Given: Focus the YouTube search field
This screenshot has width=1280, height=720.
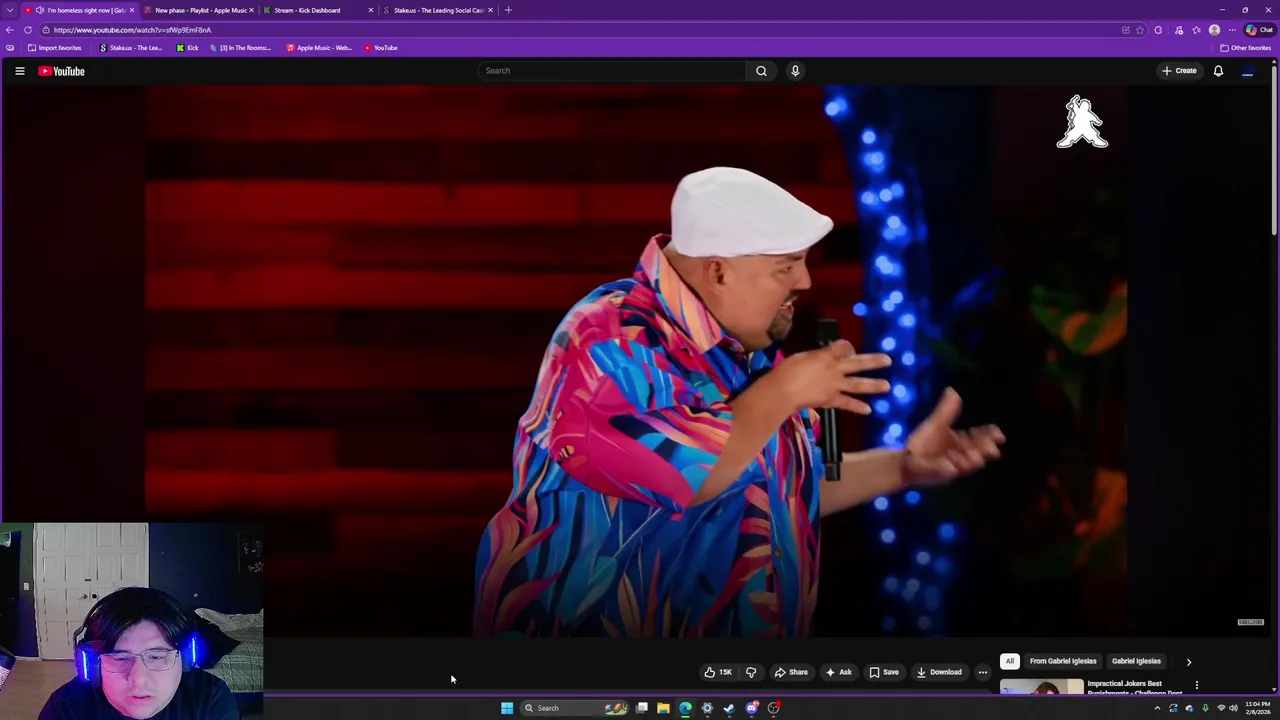Looking at the screenshot, I should coord(612,71).
